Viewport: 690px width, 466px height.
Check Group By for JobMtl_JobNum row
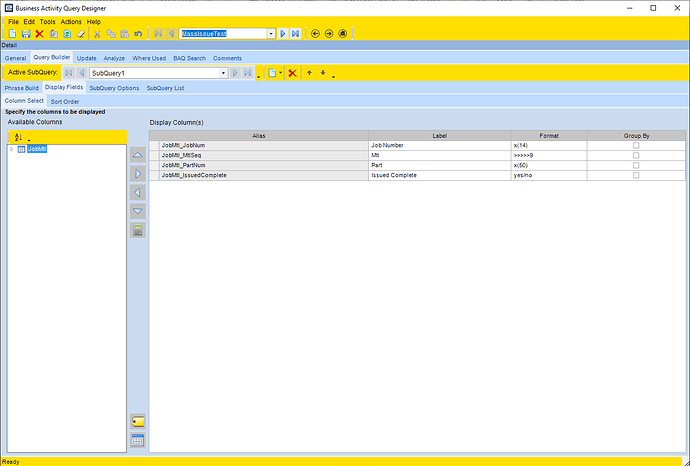pyautogui.click(x=636, y=145)
